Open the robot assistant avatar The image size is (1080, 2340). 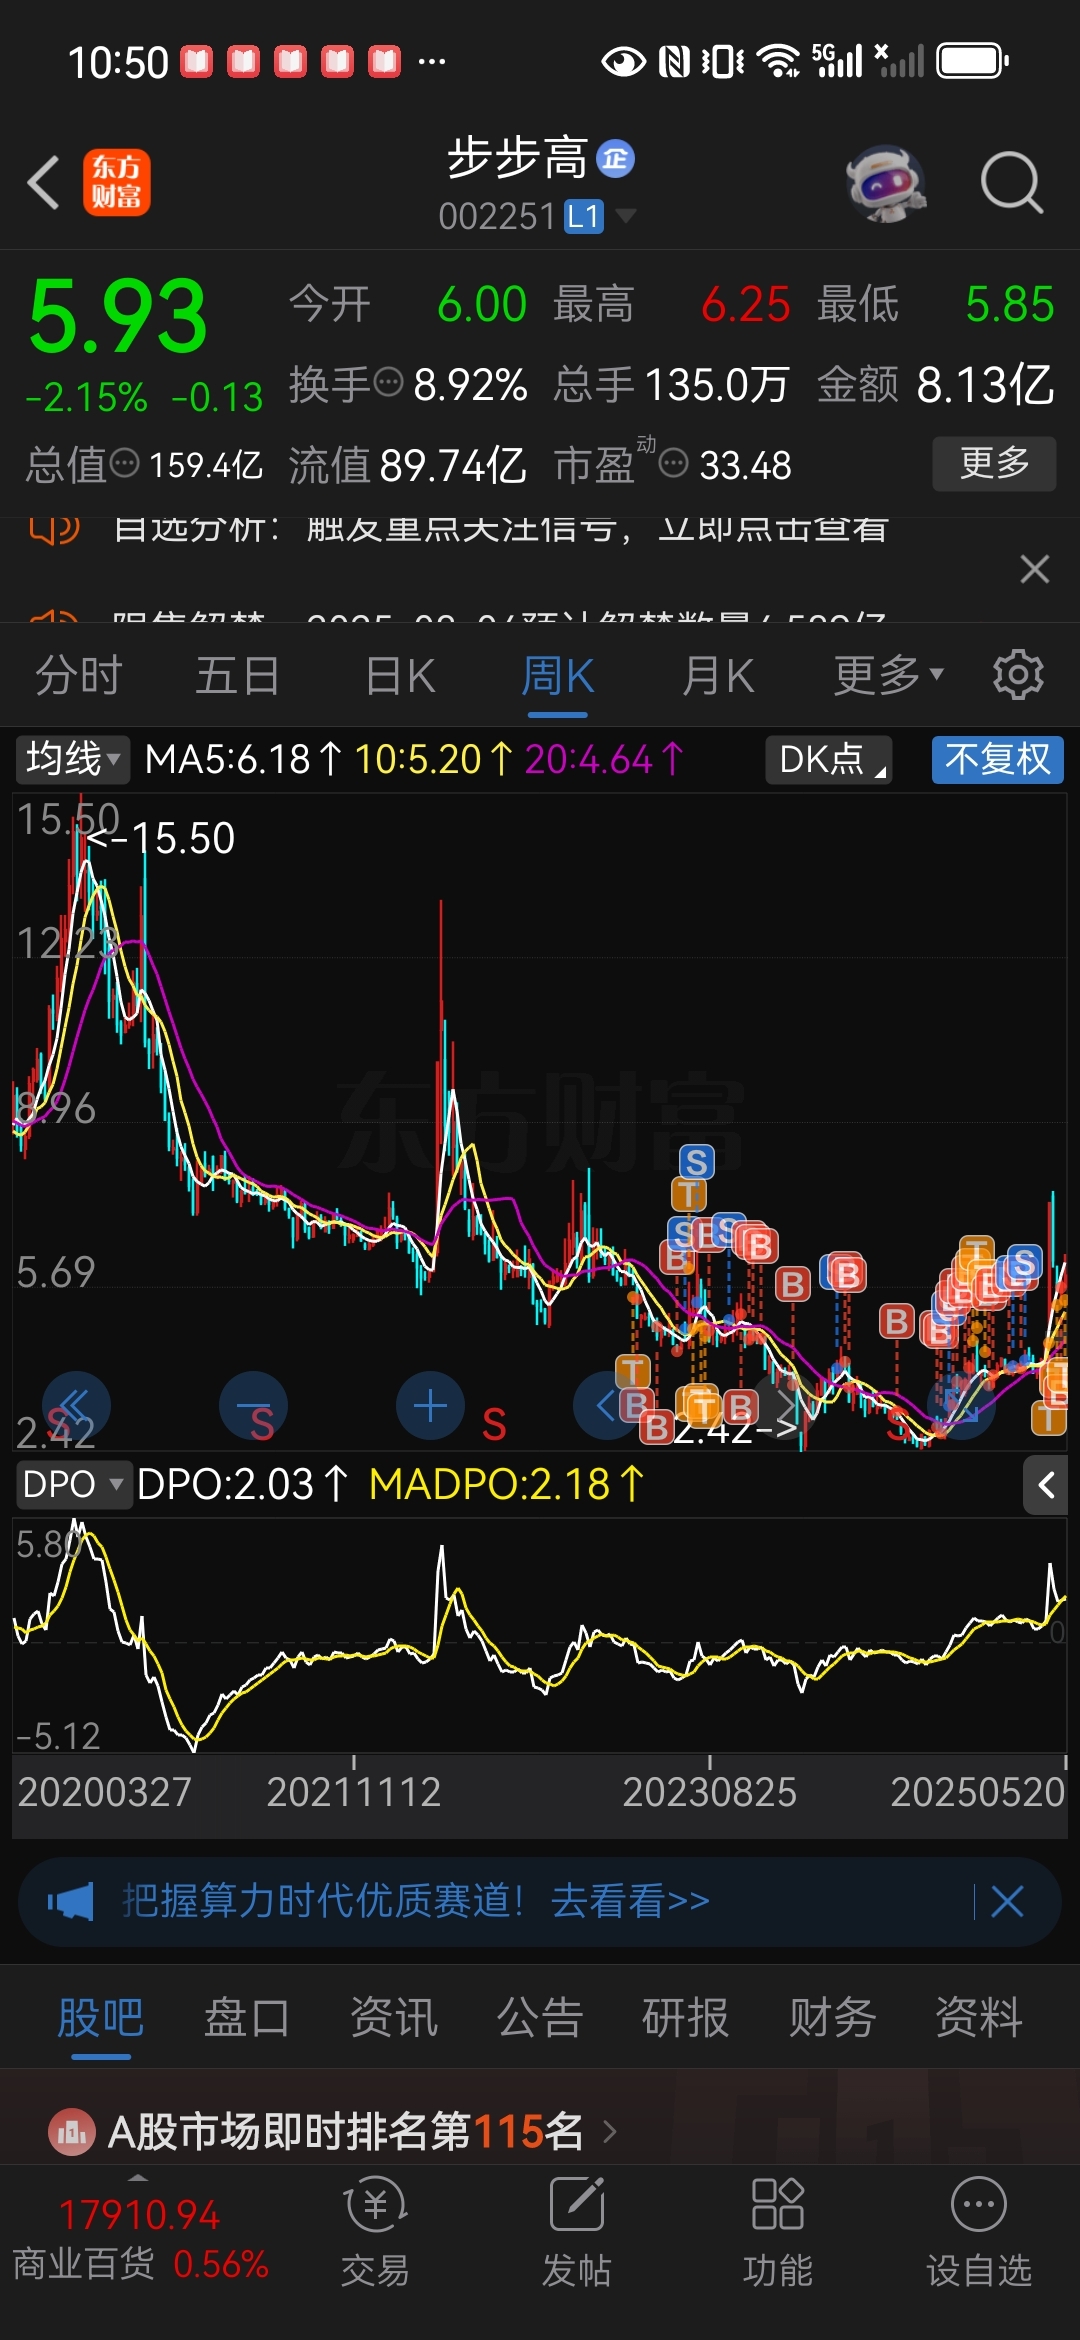tap(885, 184)
